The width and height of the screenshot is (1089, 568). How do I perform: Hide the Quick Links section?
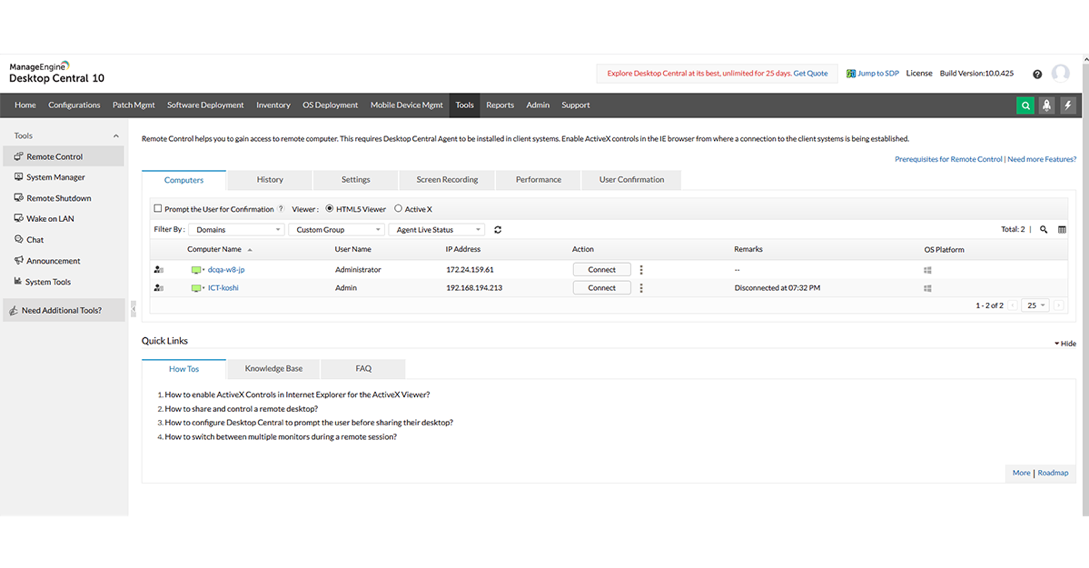click(x=1065, y=344)
